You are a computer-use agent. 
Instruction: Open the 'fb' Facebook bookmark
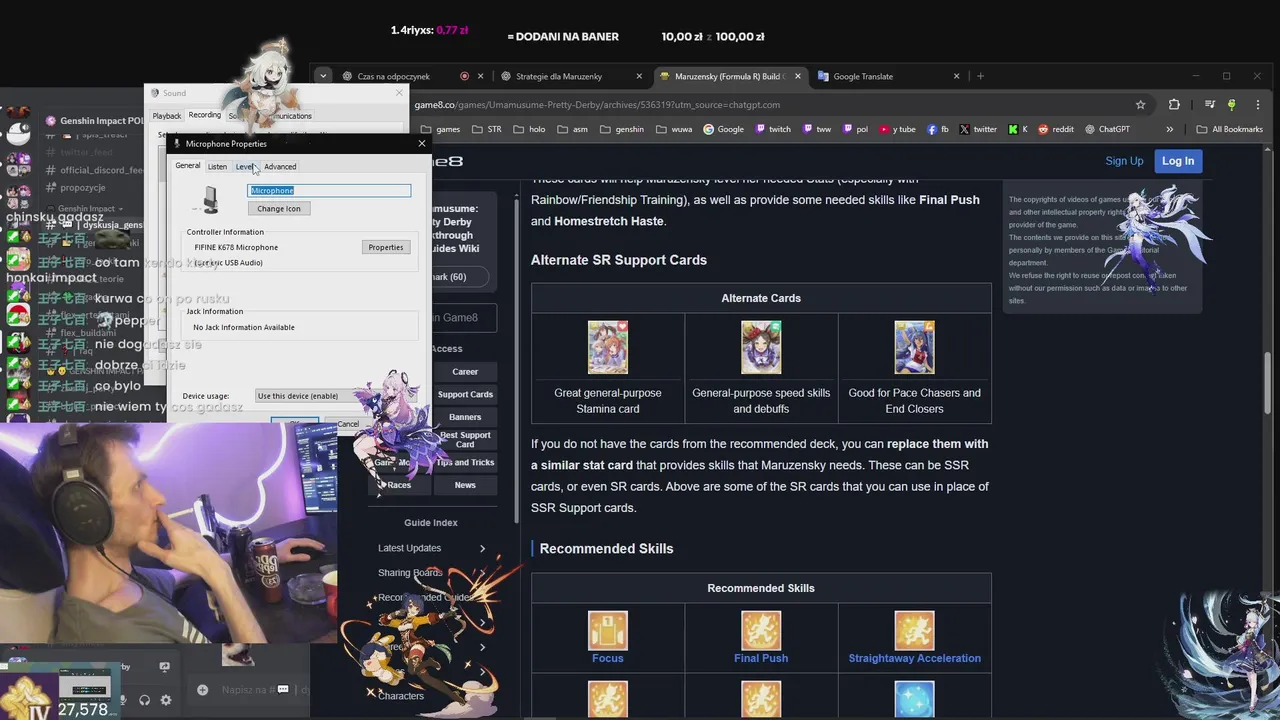(x=937, y=129)
